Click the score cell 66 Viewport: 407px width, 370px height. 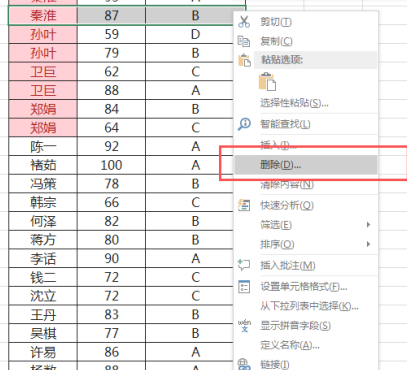point(111,202)
